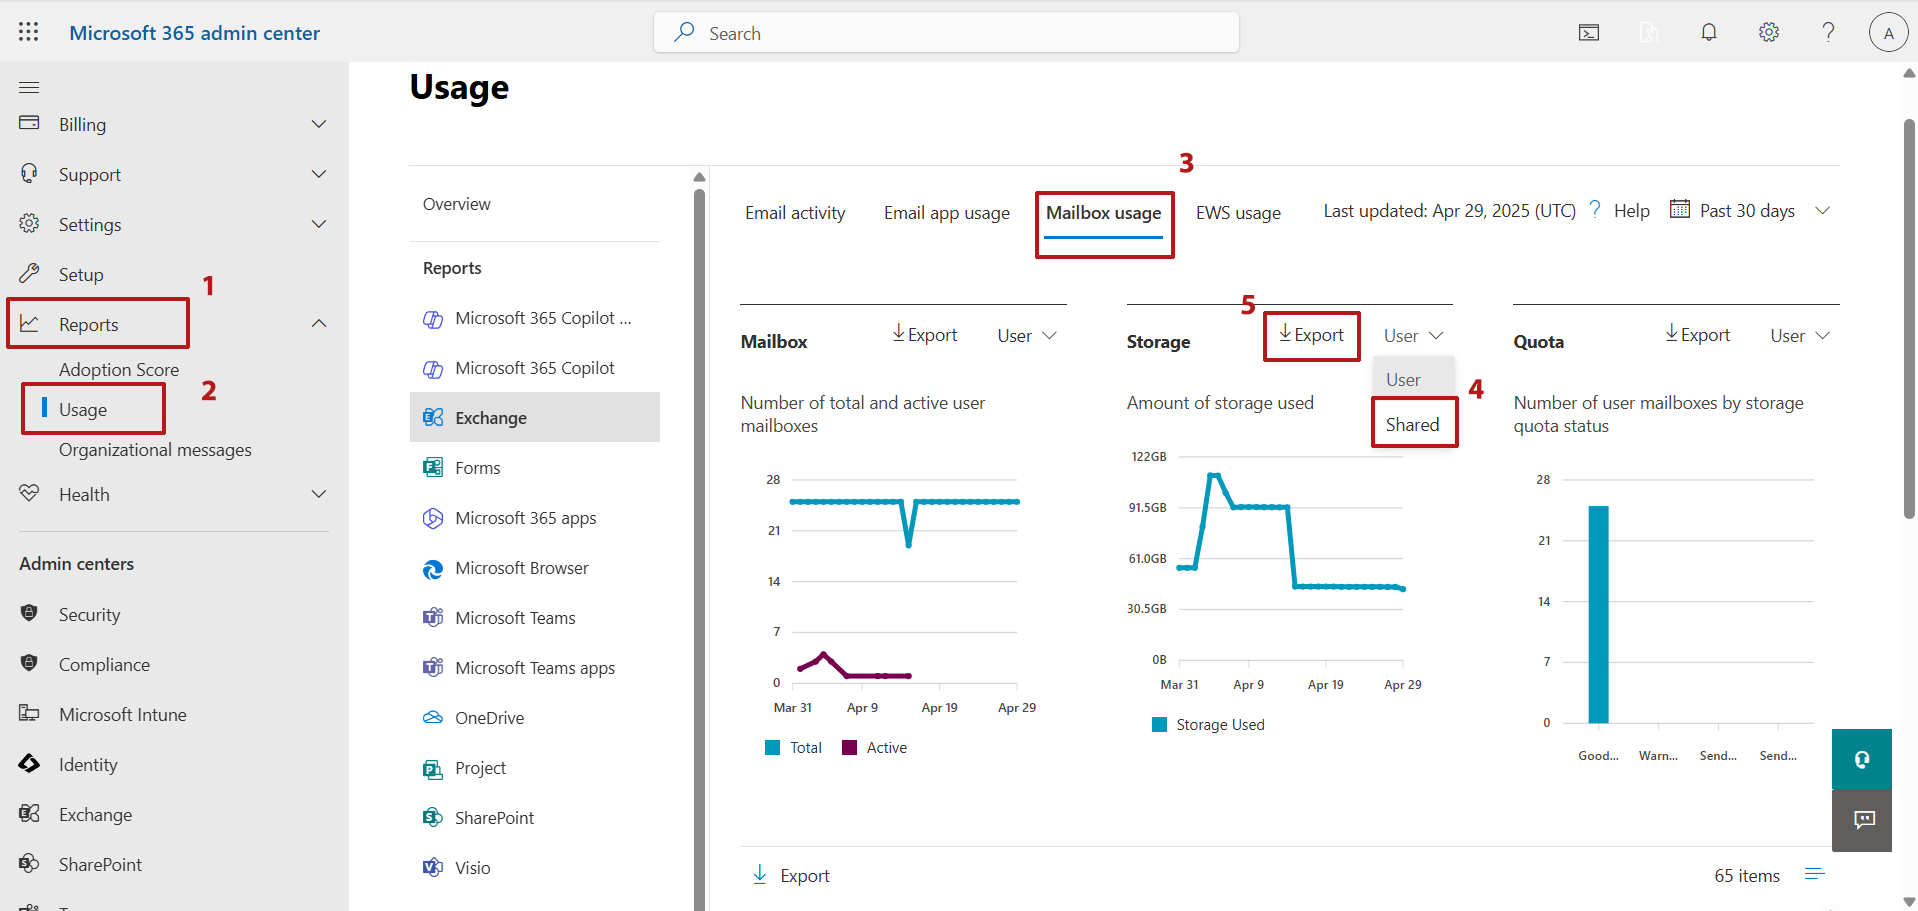This screenshot has width=1918, height=911.
Task: Export the Quota chart data
Action: pyautogui.click(x=1697, y=335)
